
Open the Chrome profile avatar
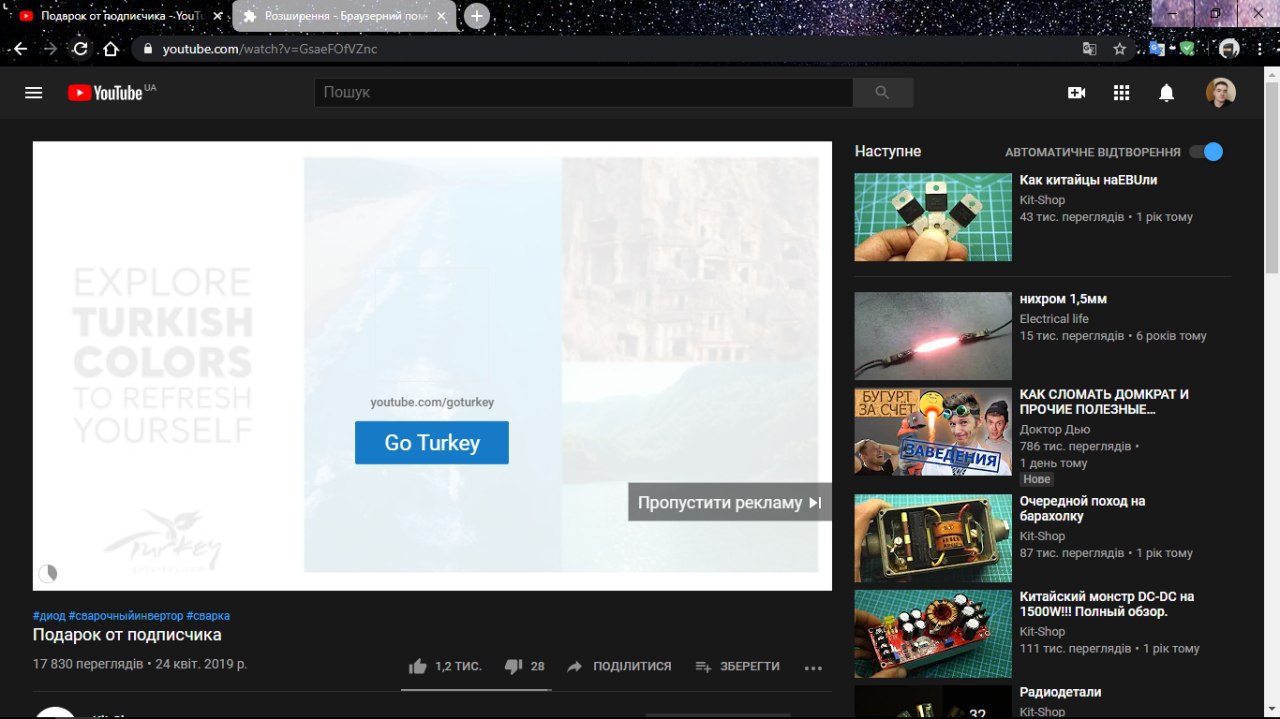coord(1229,48)
